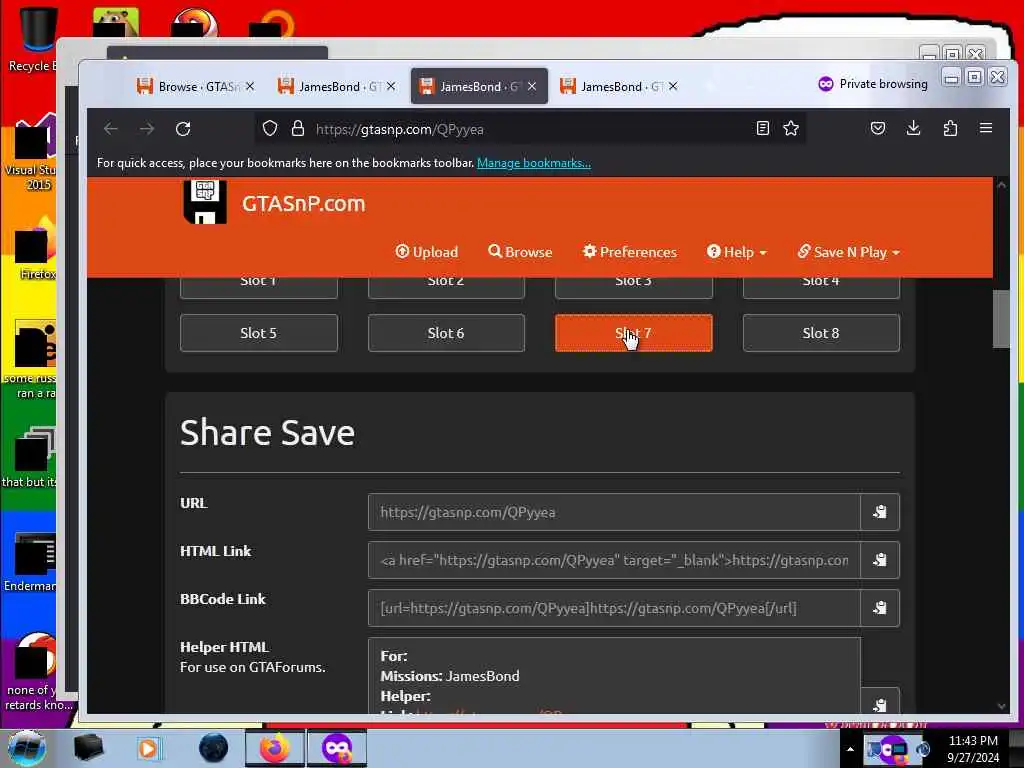
Task: Go back to the previous page
Action: [110, 129]
